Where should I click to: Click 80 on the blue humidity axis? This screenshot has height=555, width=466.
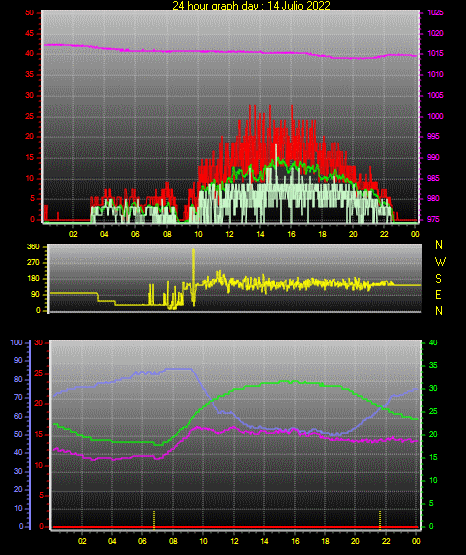click(18, 379)
